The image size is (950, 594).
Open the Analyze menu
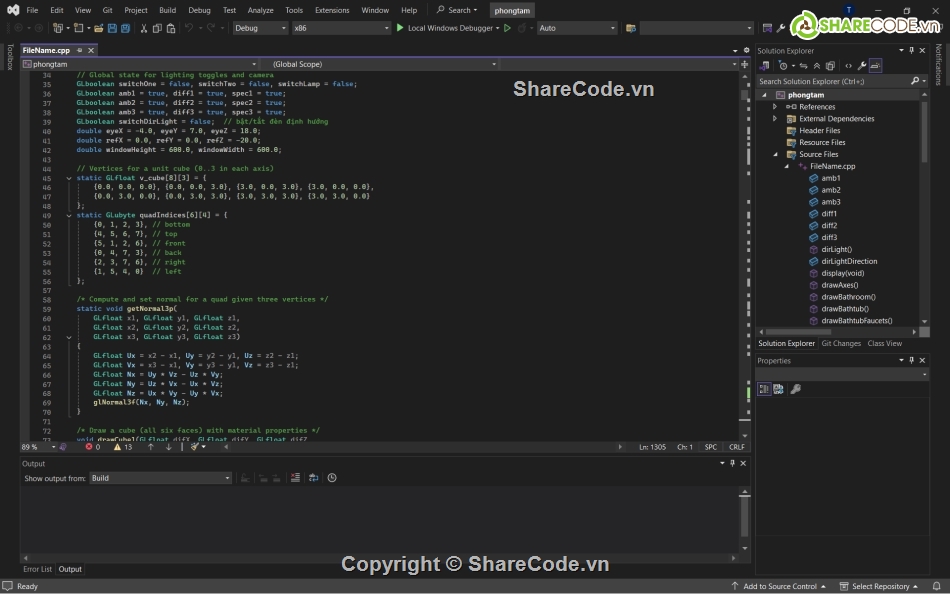(x=261, y=10)
